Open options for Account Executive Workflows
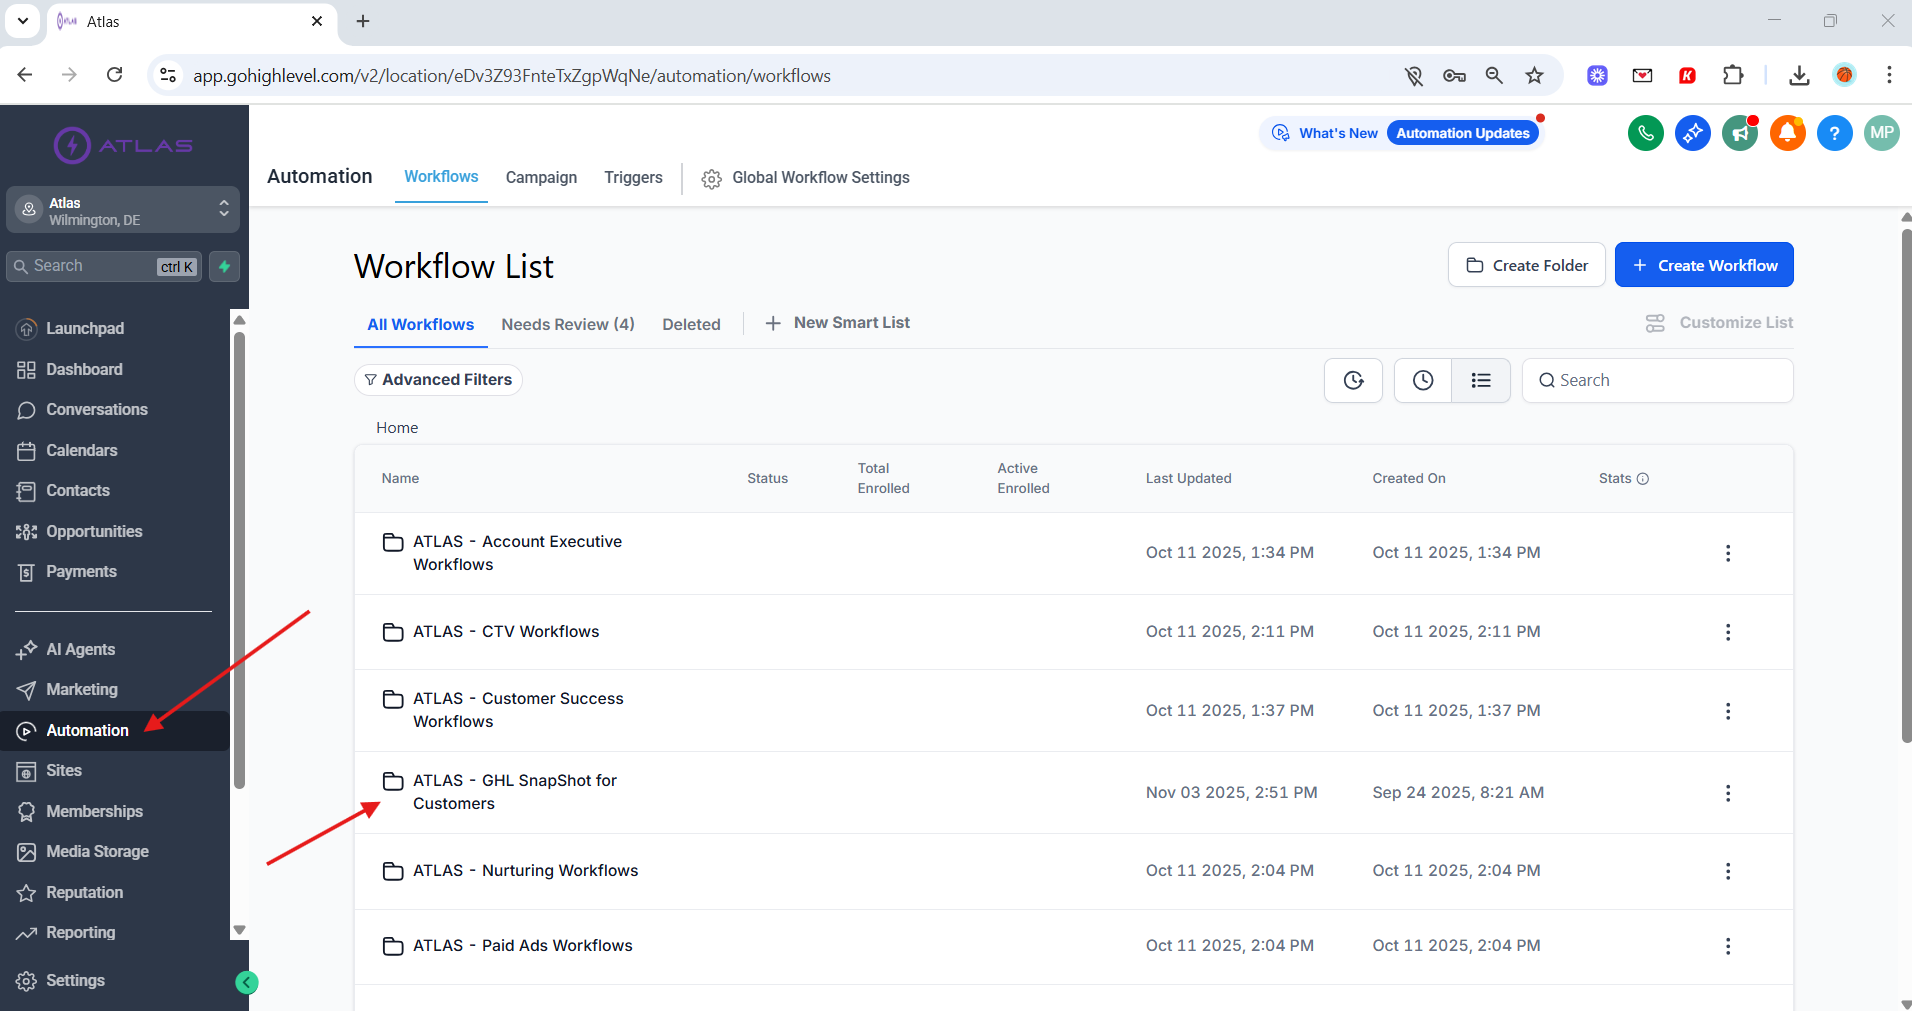Screen dimensions: 1912x1011 (x=1727, y=553)
